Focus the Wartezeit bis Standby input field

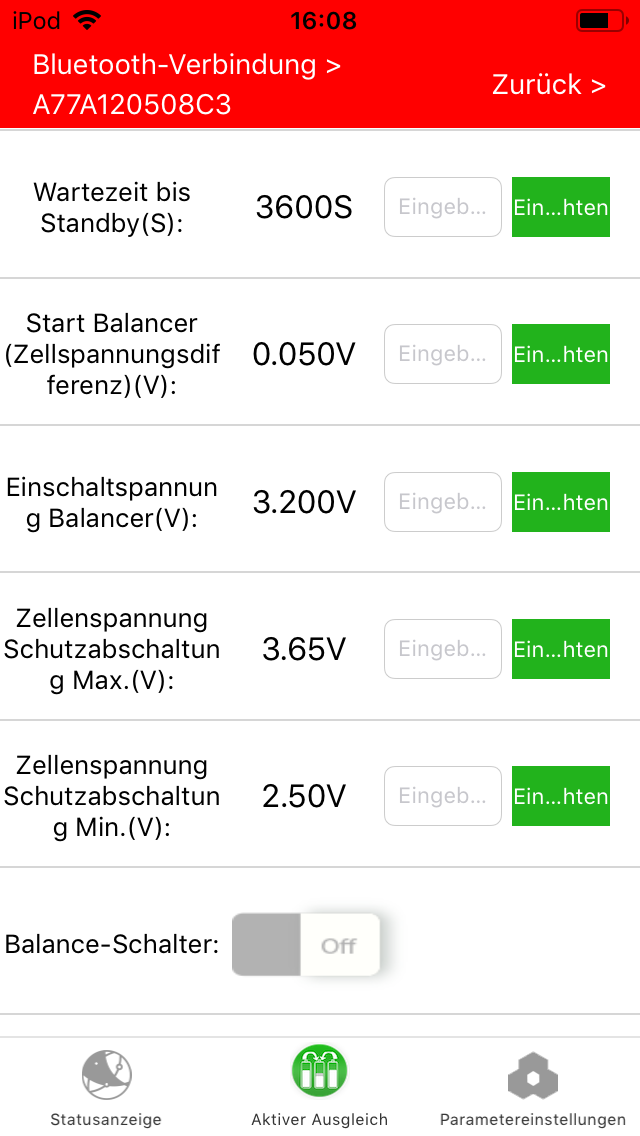pyautogui.click(x=443, y=207)
